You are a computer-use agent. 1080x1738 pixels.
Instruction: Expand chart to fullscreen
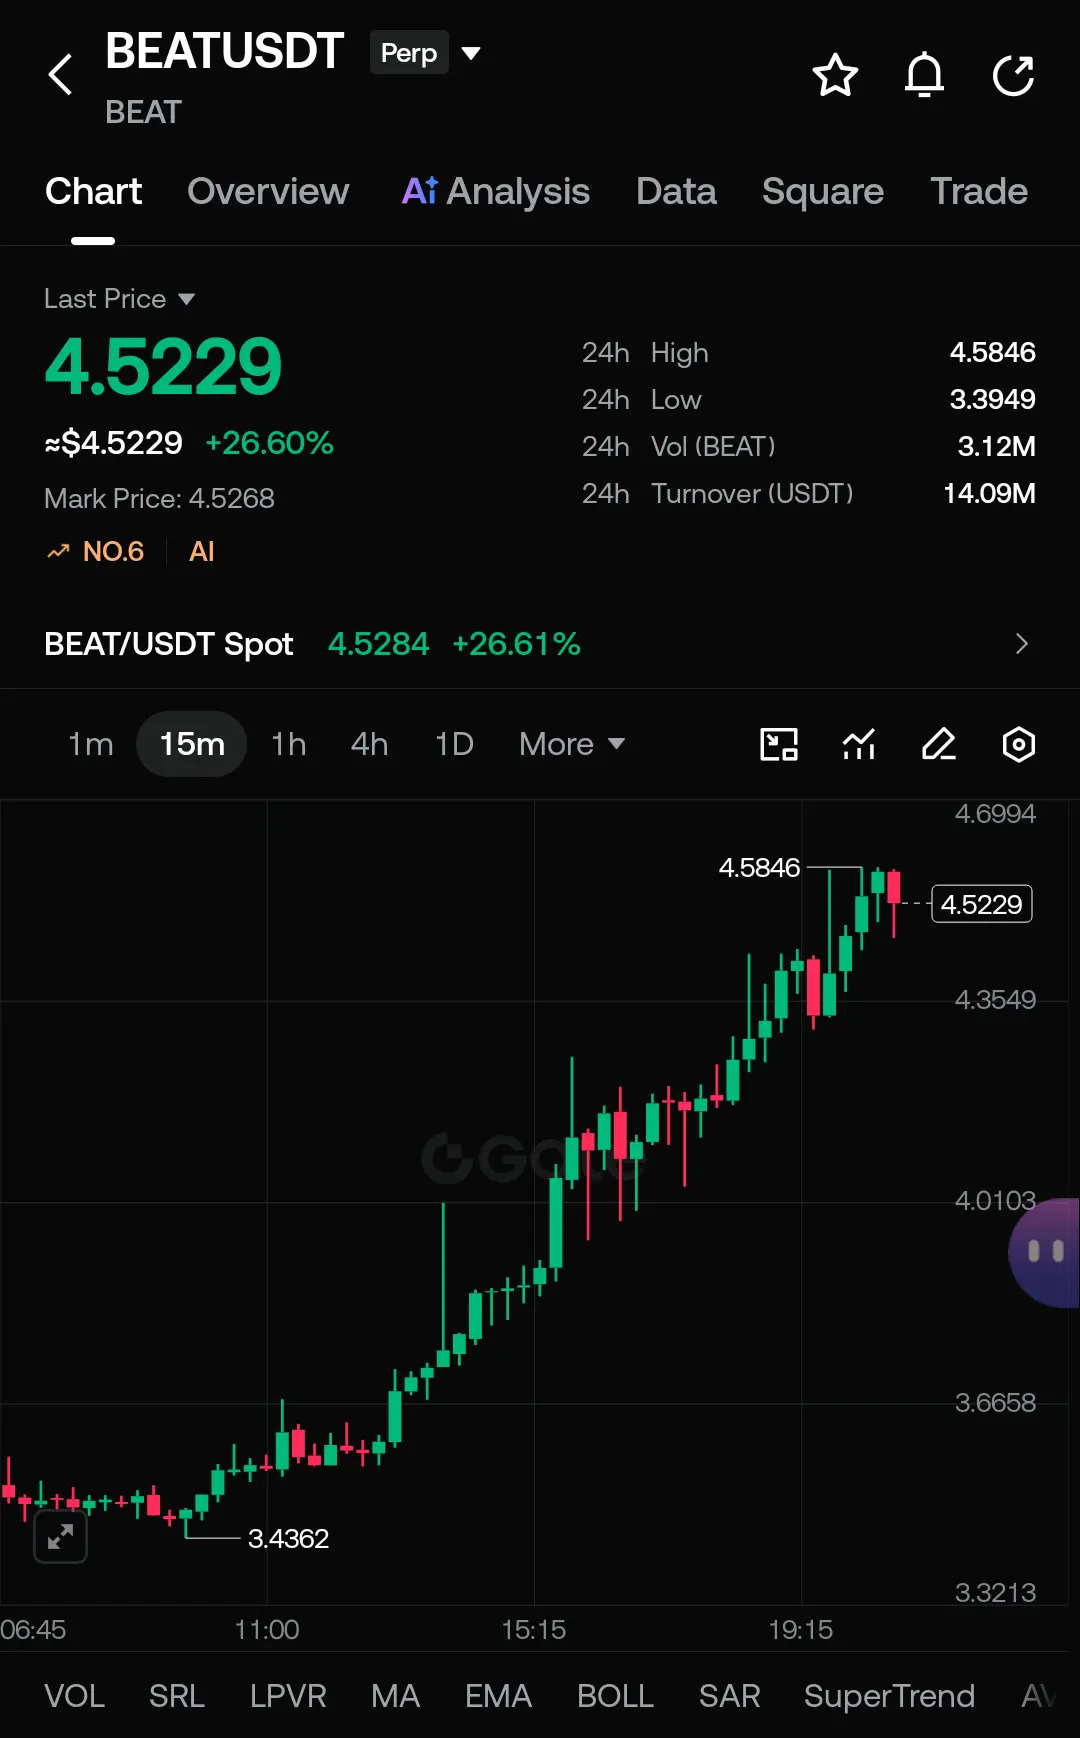pyautogui.click(x=60, y=1536)
